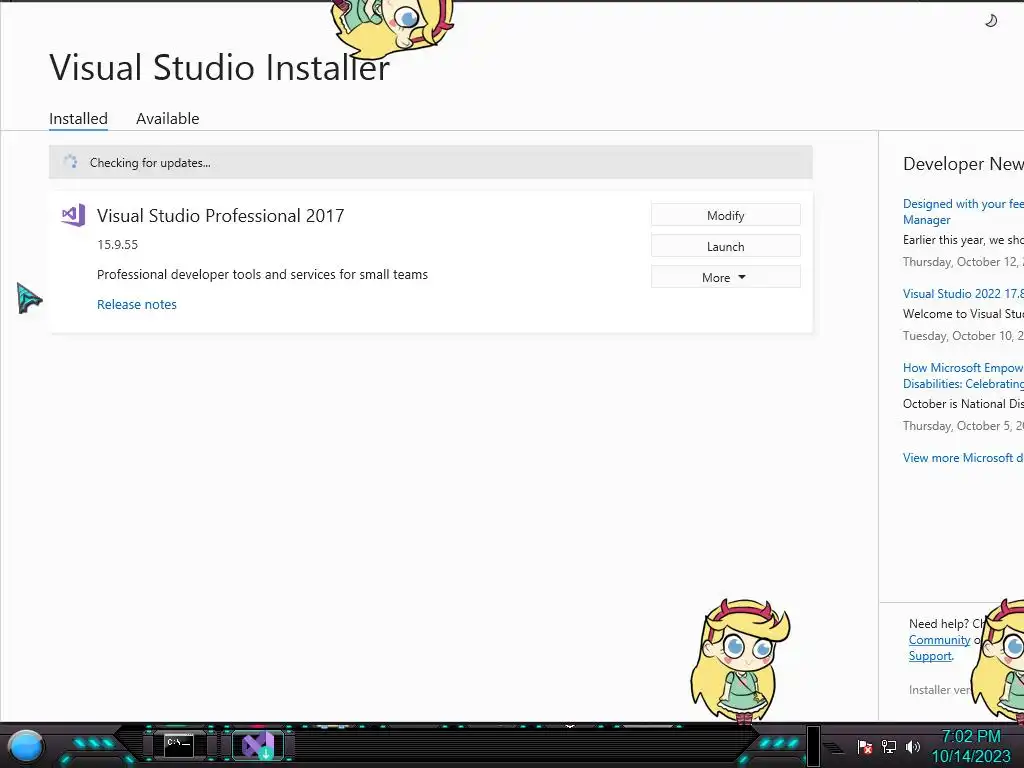Expand the More dropdown
This screenshot has height=768, width=1024.
coord(726,277)
